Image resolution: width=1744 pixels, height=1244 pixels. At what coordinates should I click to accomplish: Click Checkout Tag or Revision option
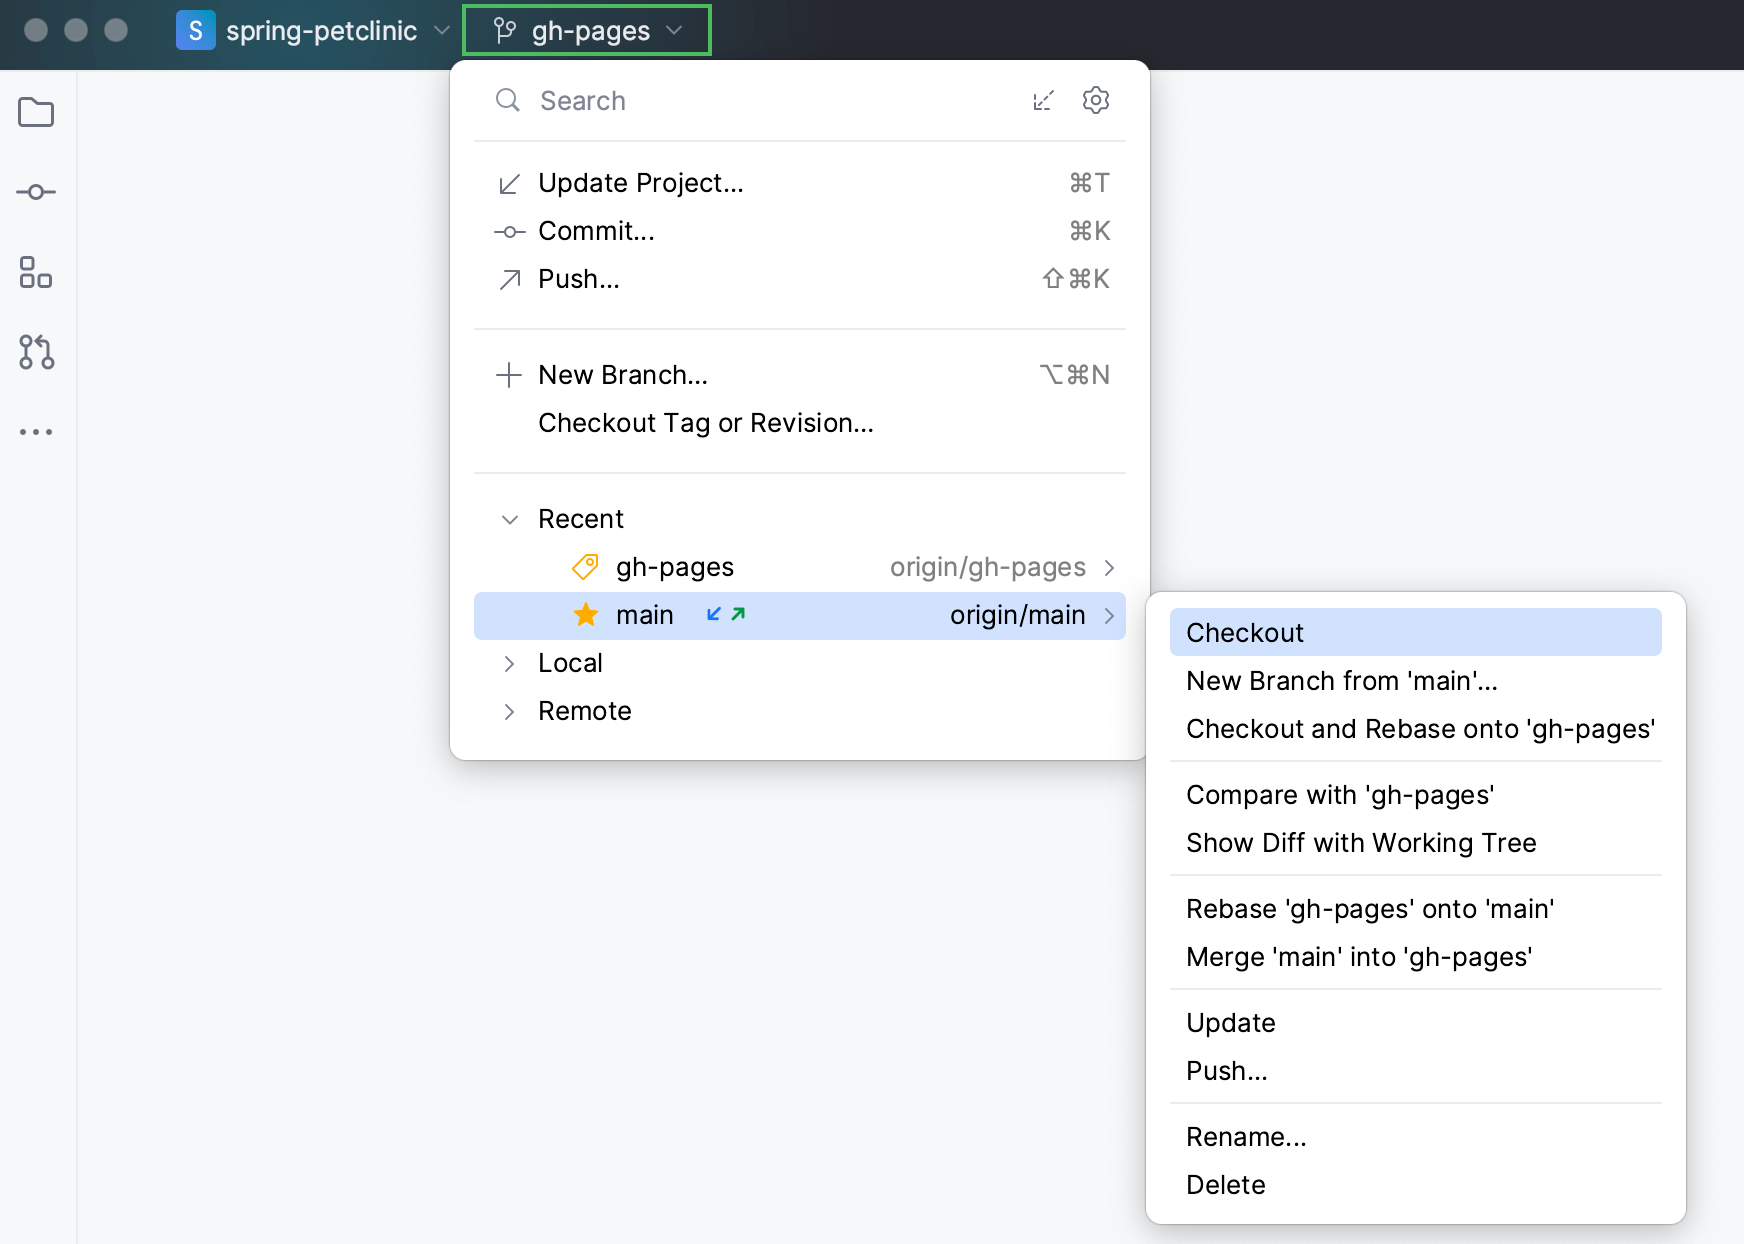click(705, 422)
